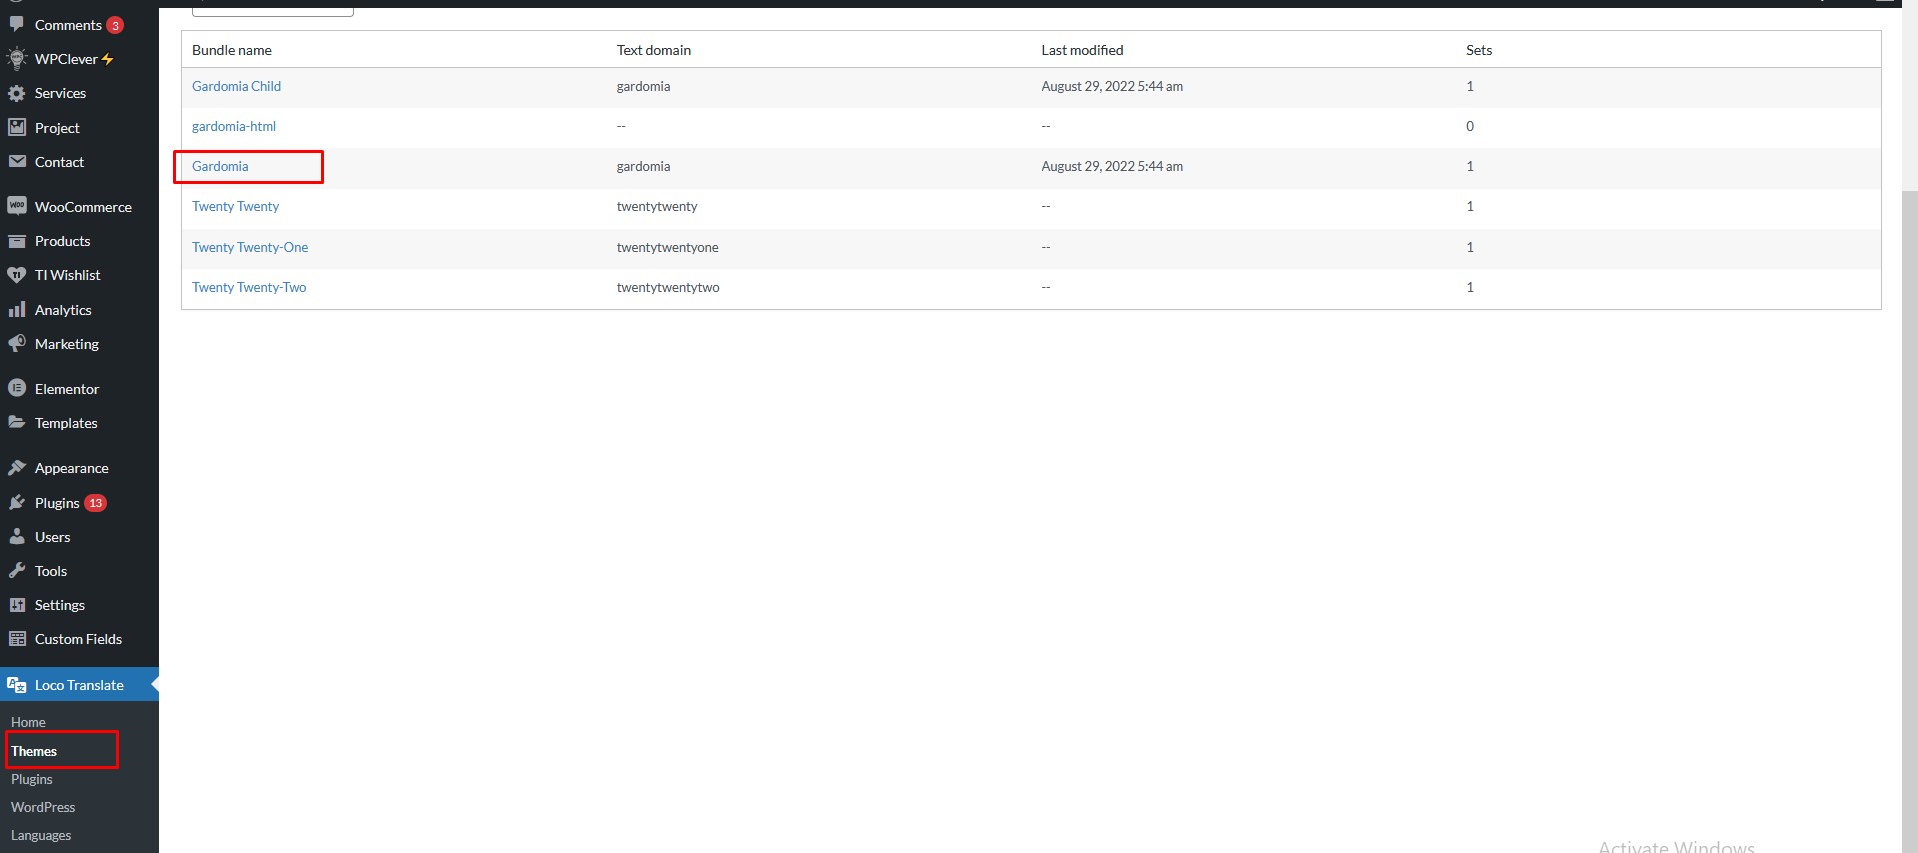Open the Gardomia Child bundle
The height and width of the screenshot is (853, 1918).
click(x=236, y=86)
